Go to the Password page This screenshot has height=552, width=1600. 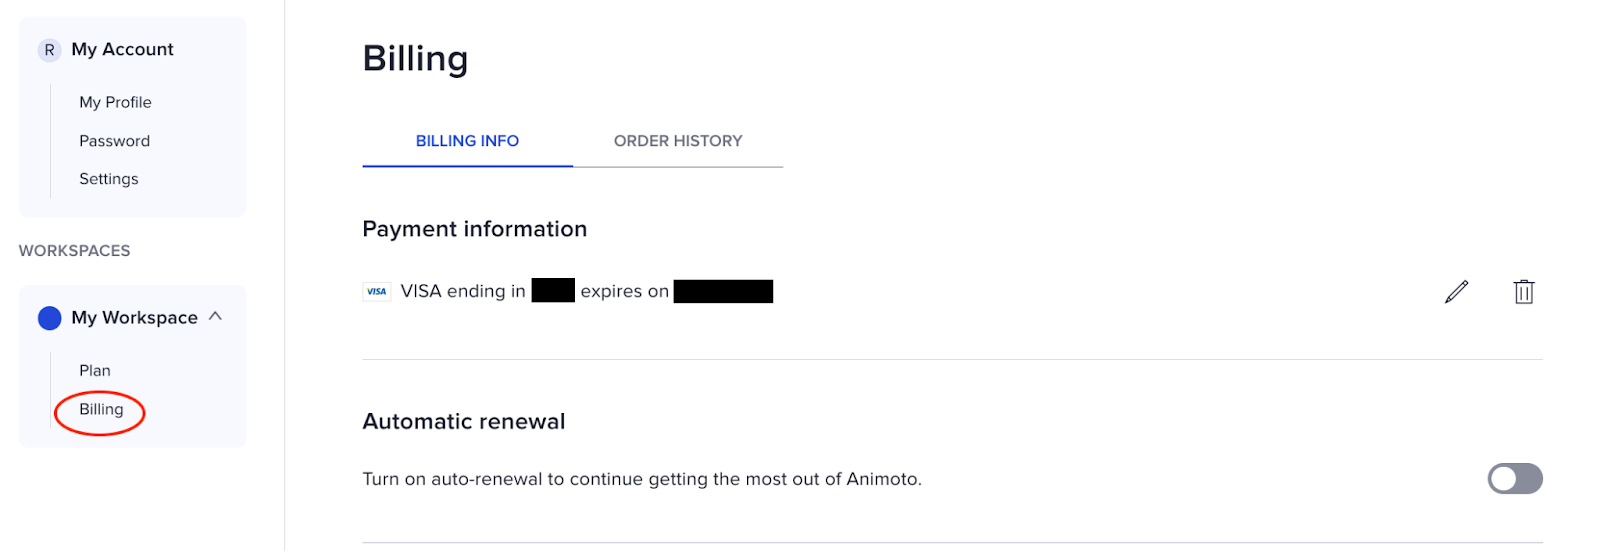(x=114, y=141)
